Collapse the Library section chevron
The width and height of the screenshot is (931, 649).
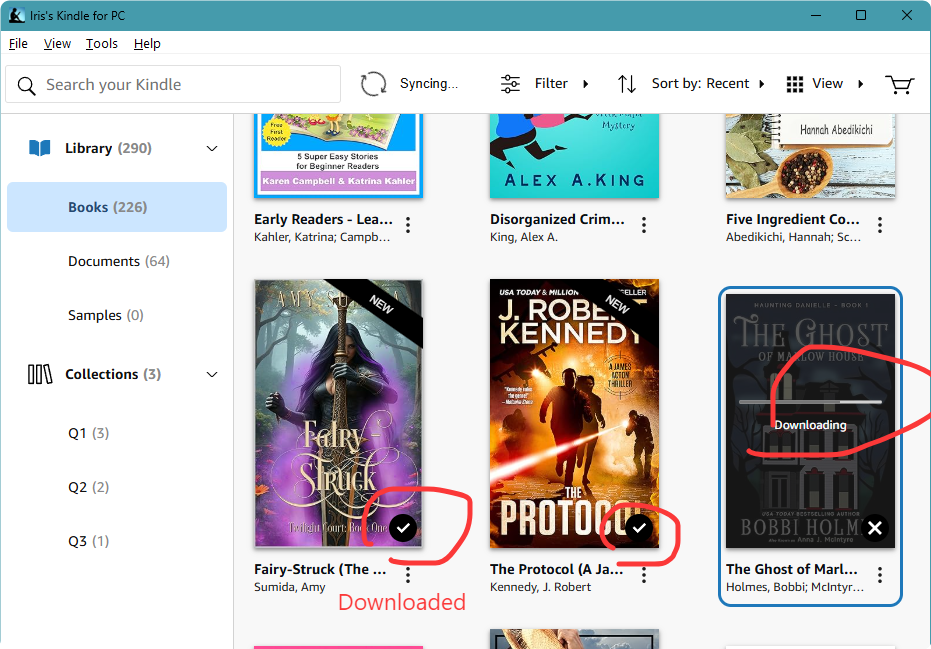[x=211, y=147]
